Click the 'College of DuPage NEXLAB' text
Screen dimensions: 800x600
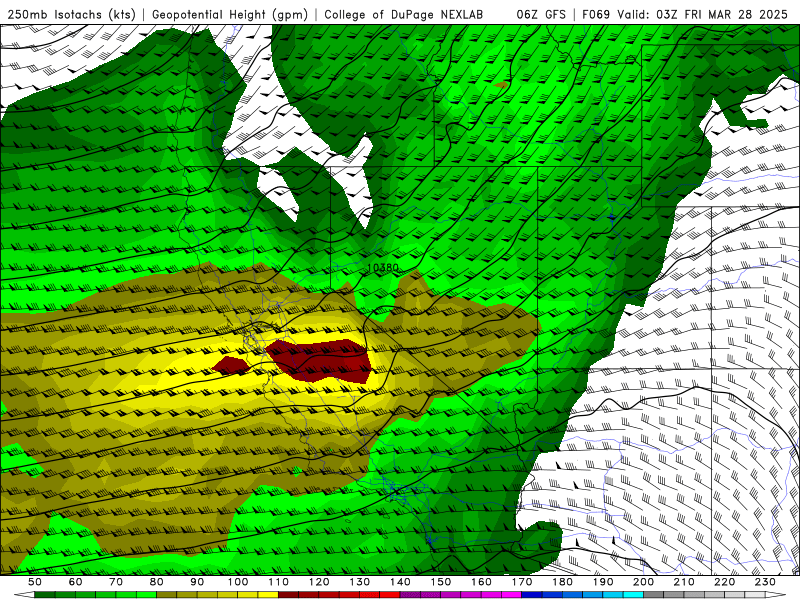click(404, 15)
